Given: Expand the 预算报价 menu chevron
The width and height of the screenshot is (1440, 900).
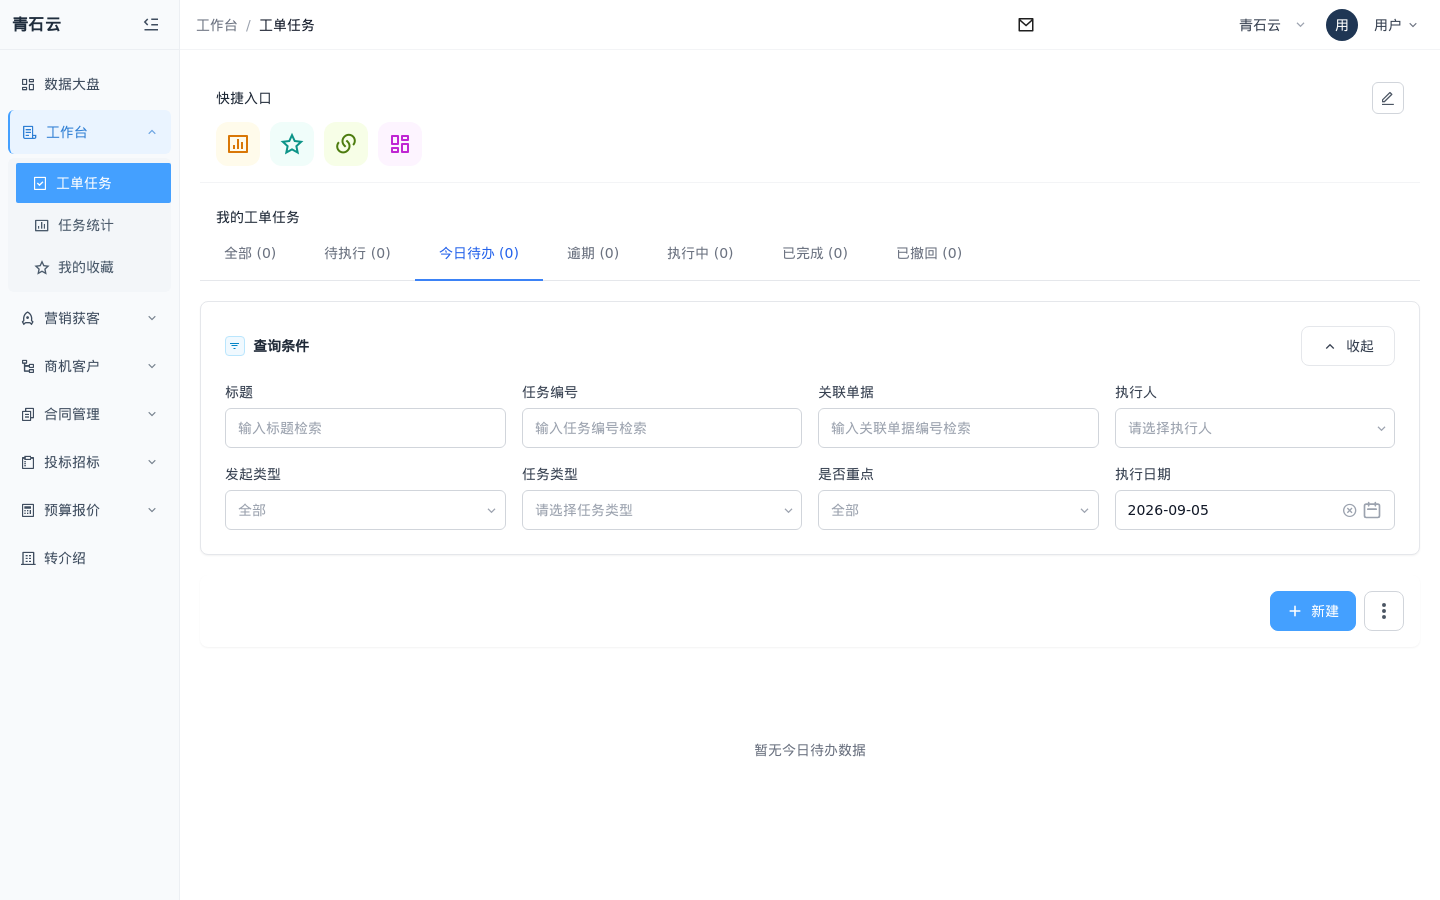Looking at the screenshot, I should click(x=152, y=510).
